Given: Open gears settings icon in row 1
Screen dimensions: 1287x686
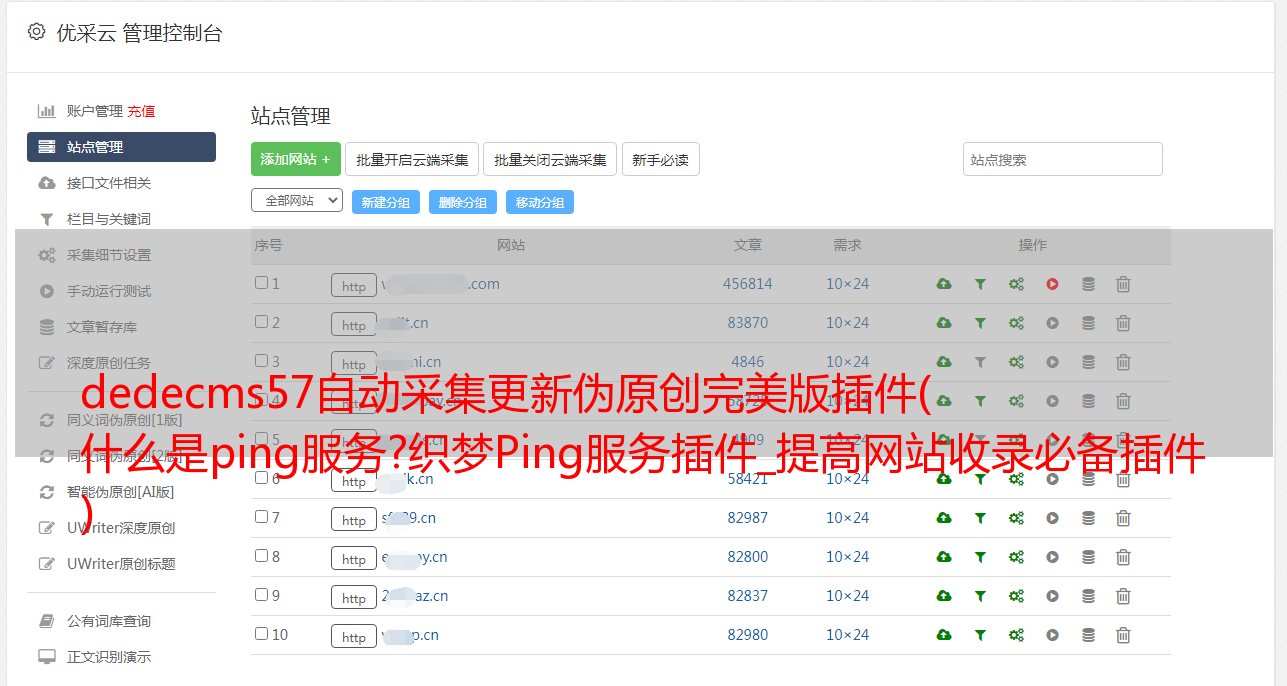Looking at the screenshot, I should (1016, 284).
